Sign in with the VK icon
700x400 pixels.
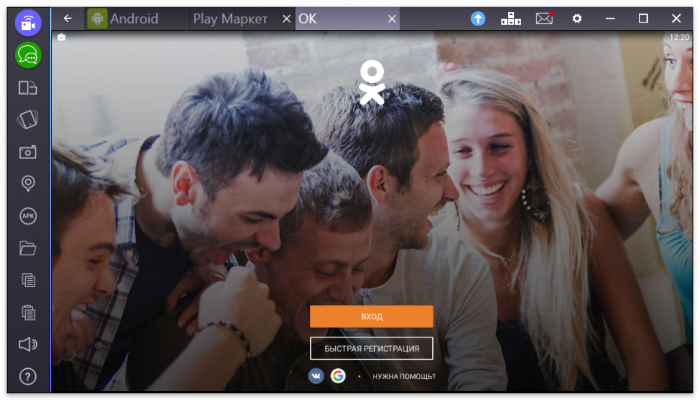click(316, 376)
